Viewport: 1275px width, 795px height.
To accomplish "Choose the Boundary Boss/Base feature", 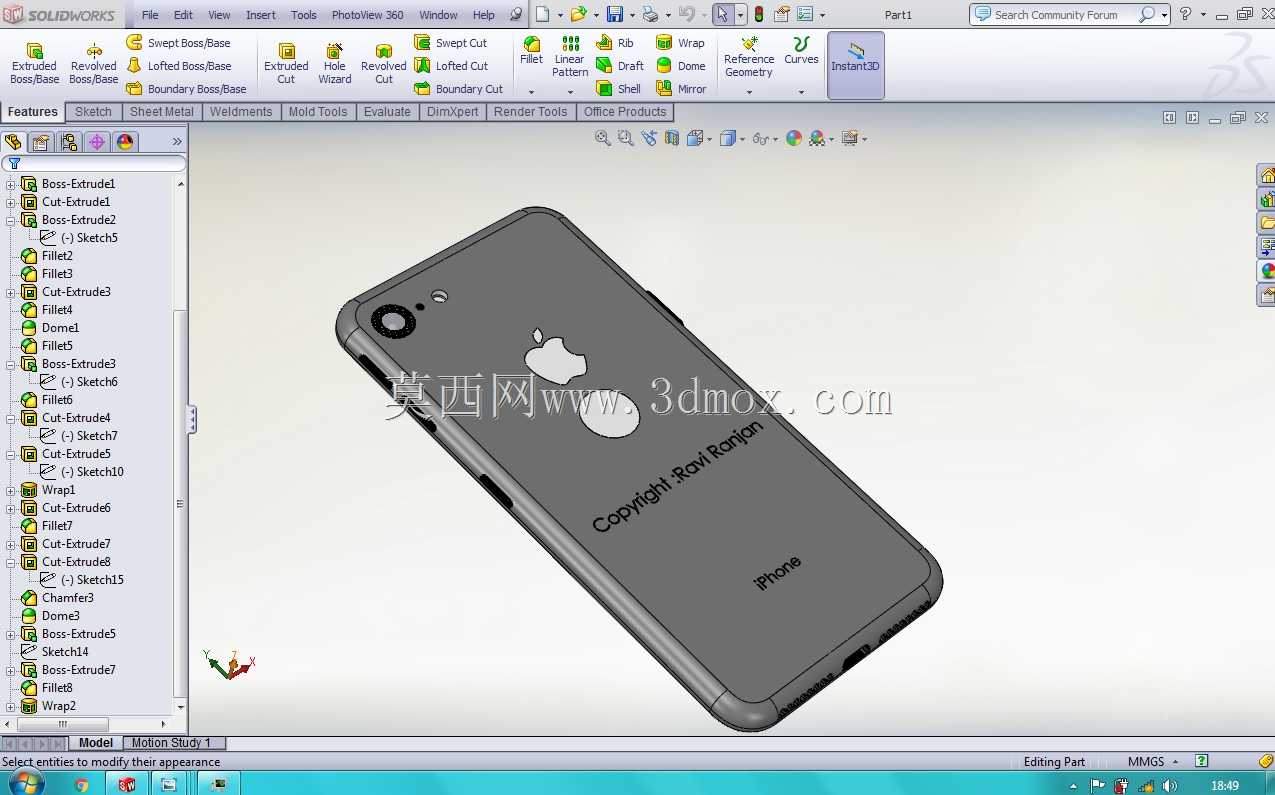I will pos(186,89).
